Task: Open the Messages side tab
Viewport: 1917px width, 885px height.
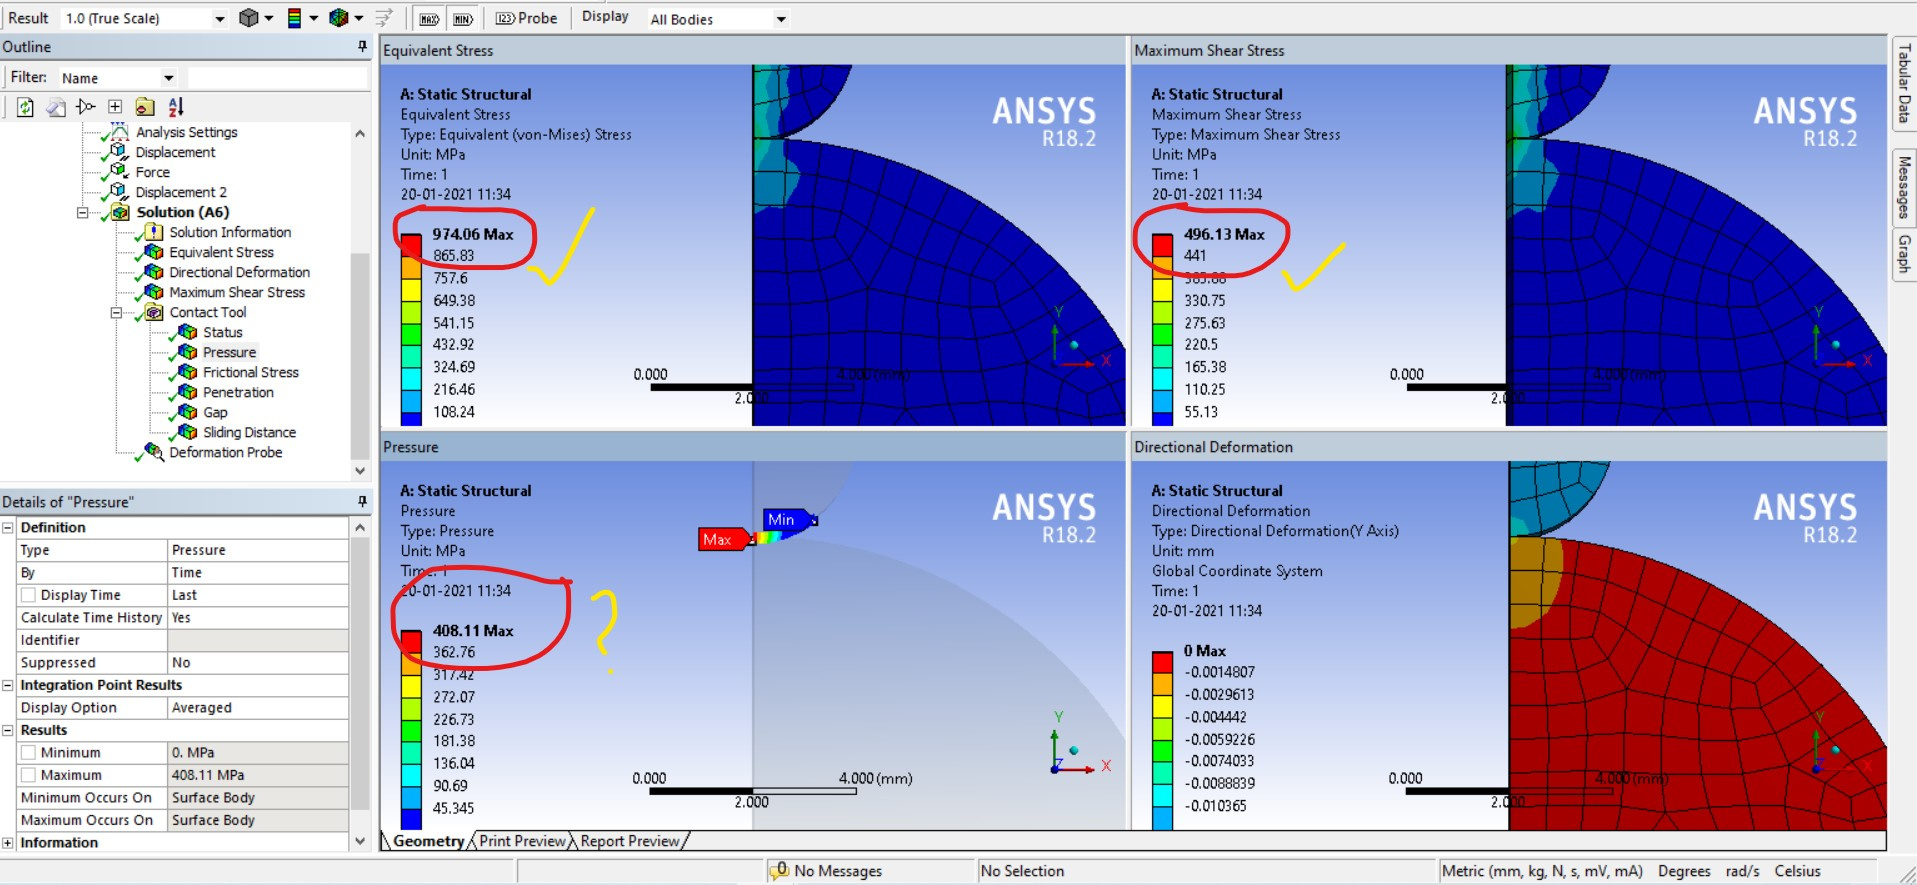Action: [1903, 187]
